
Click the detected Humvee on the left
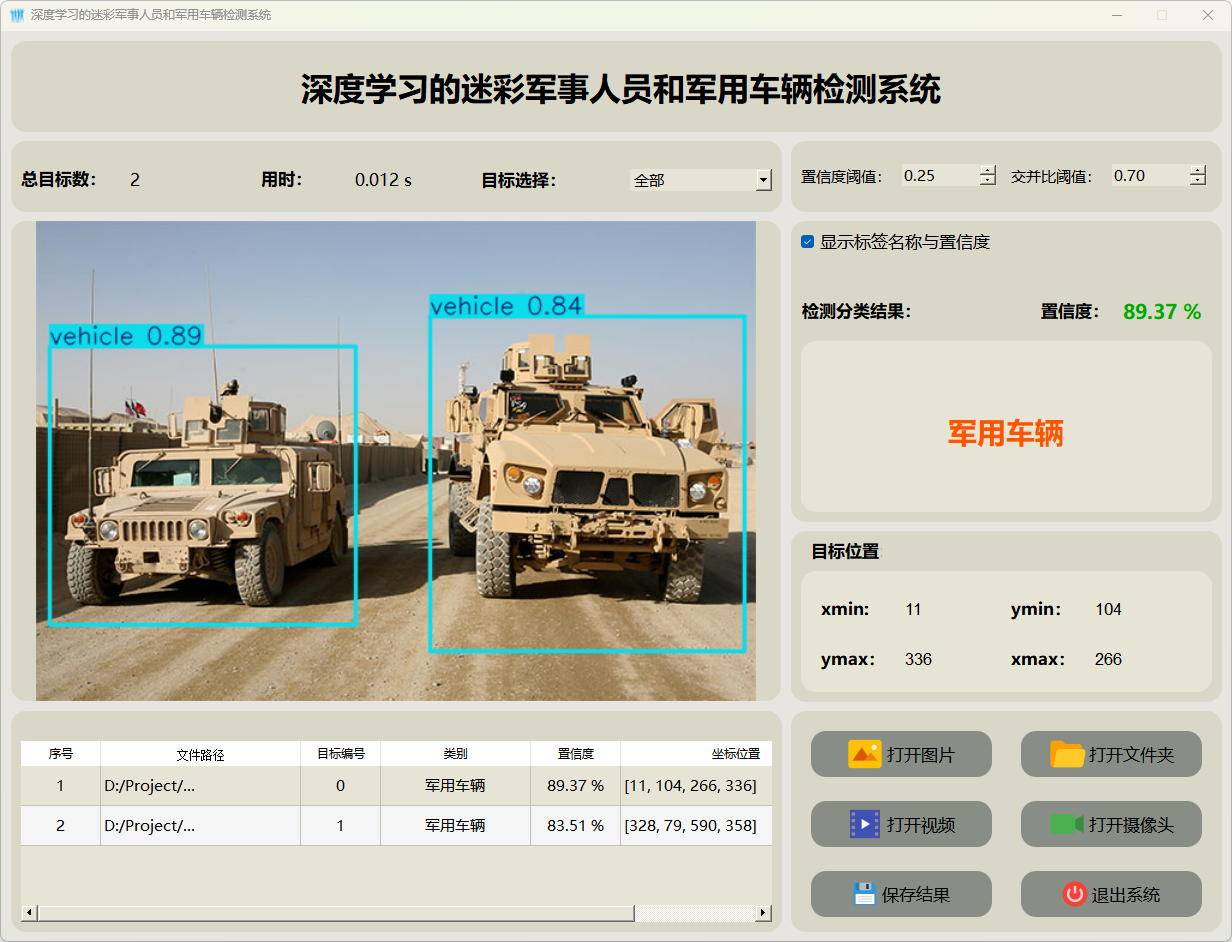tap(203, 485)
